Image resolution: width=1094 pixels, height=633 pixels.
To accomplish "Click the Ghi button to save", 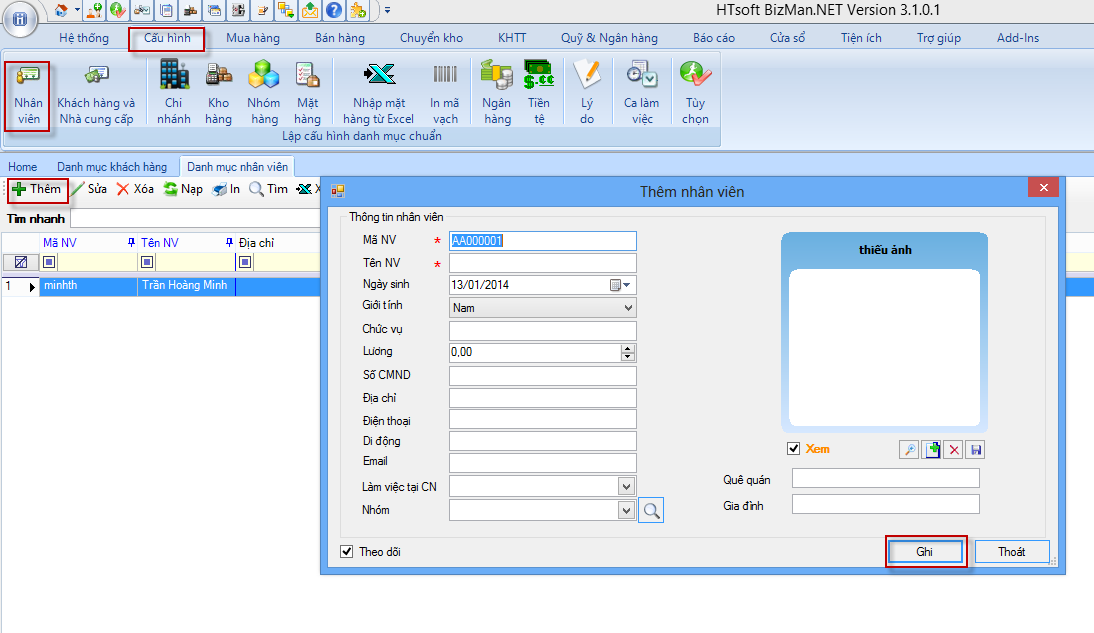I will (925, 551).
